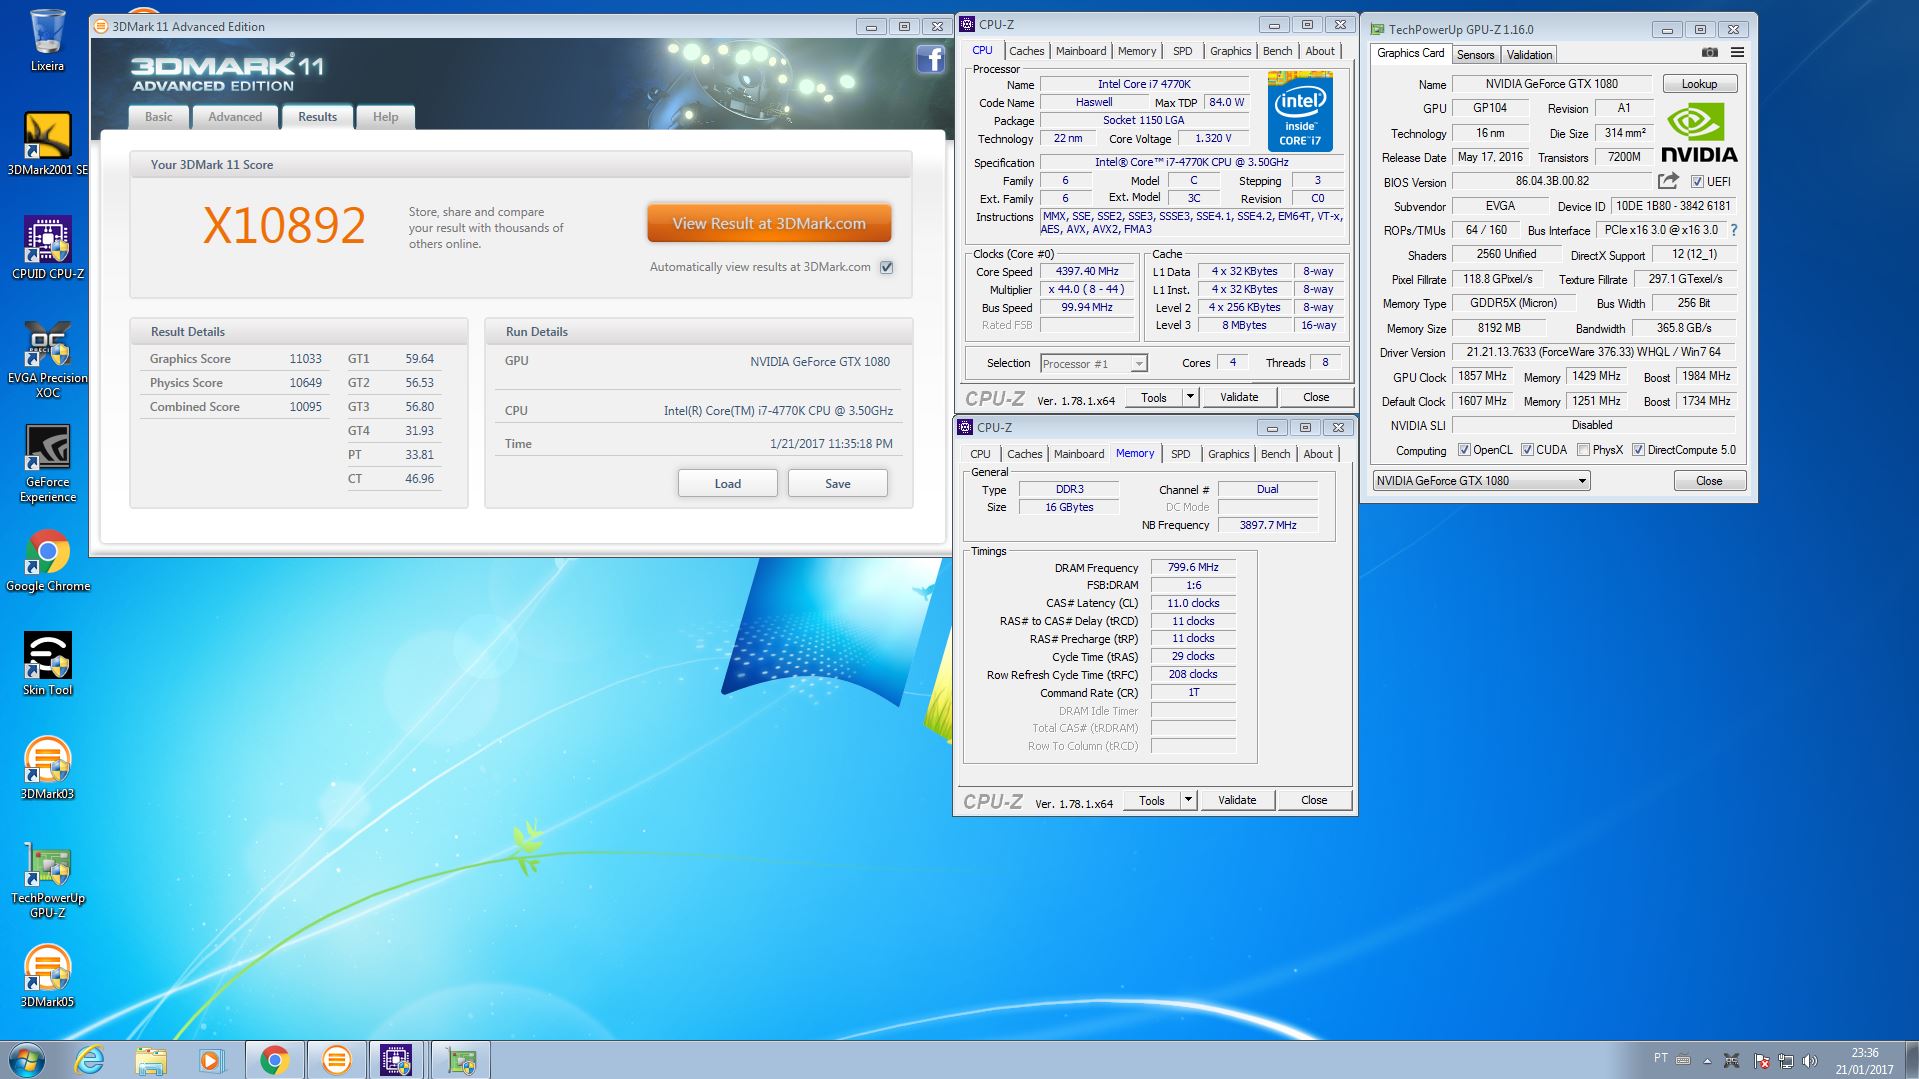This screenshot has width=1919, height=1079.
Task: Switch to 3DMark 11 in the taskbar
Action: pyautogui.click(x=336, y=1060)
